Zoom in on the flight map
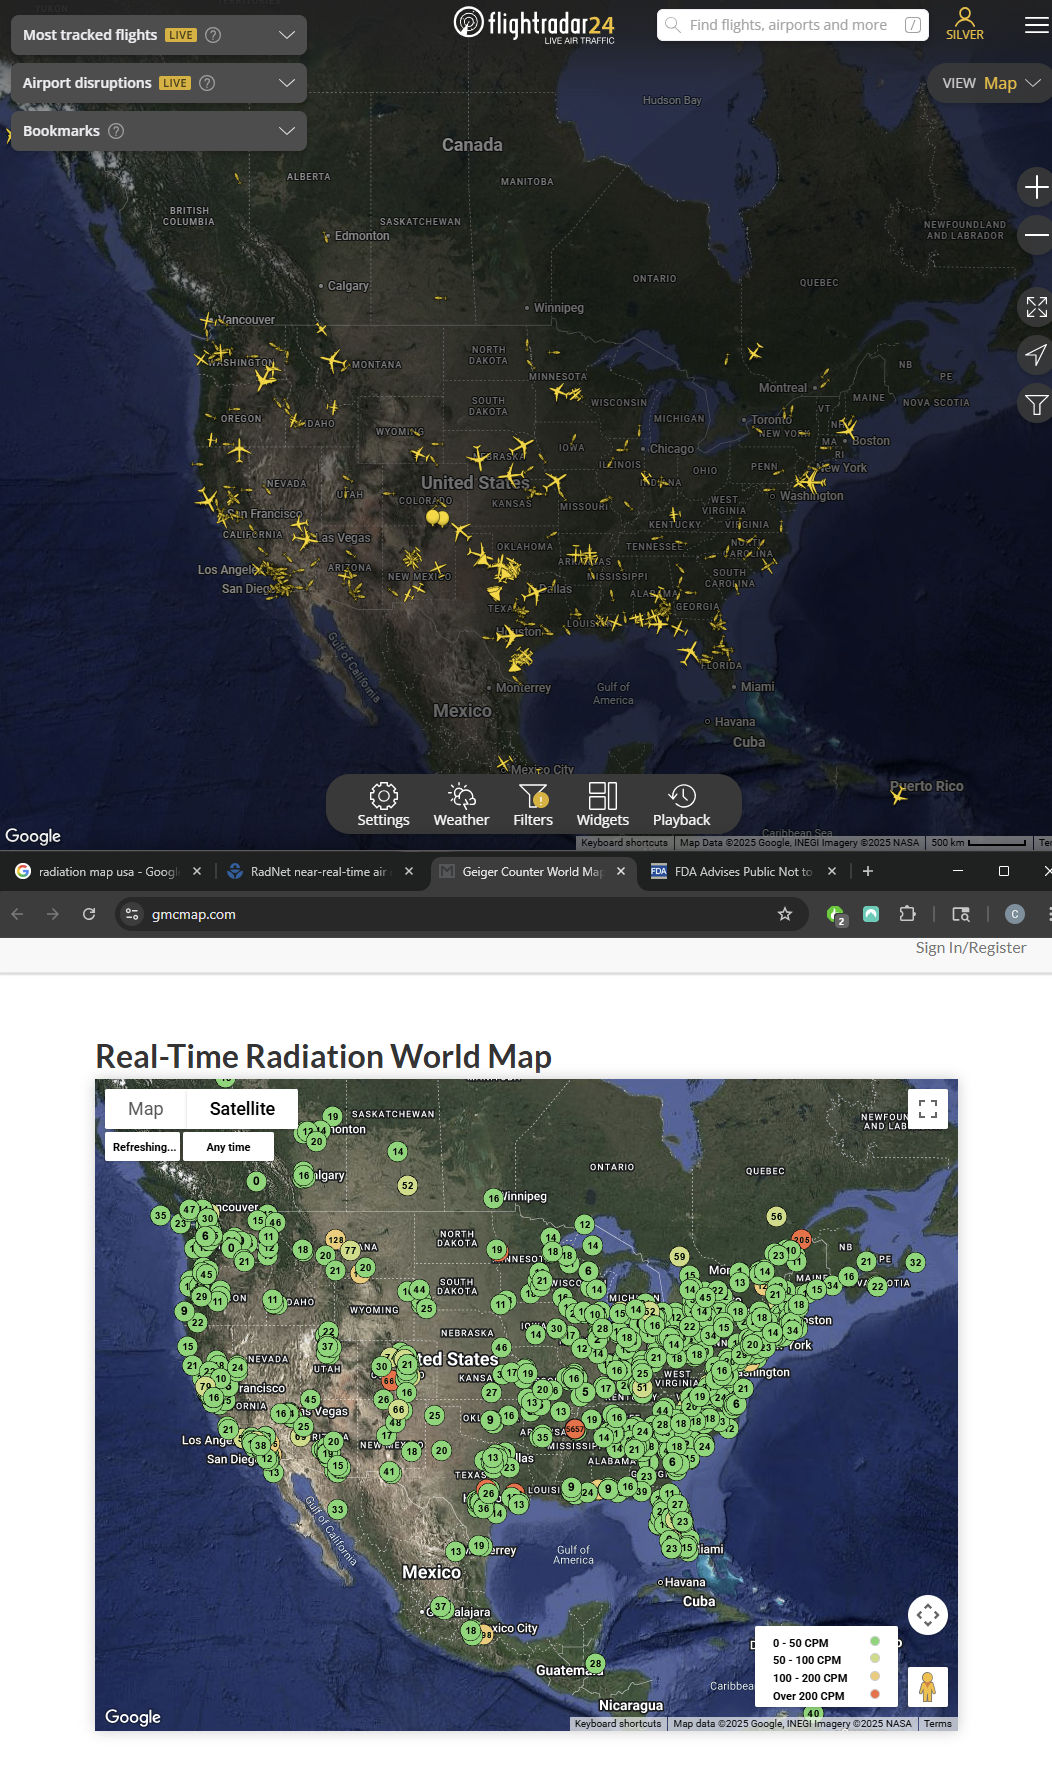Viewport: 1052px width, 1778px height. (1036, 187)
